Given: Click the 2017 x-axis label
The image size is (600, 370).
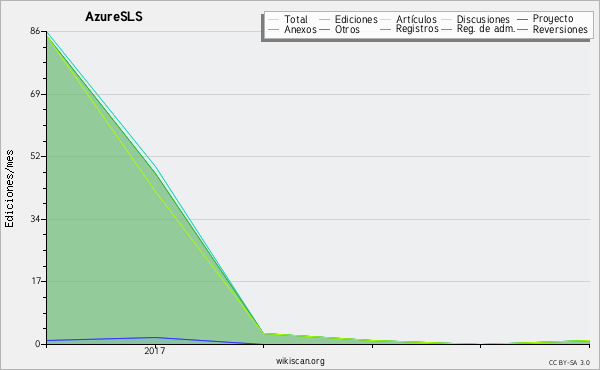Looking at the screenshot, I should [x=155, y=350].
